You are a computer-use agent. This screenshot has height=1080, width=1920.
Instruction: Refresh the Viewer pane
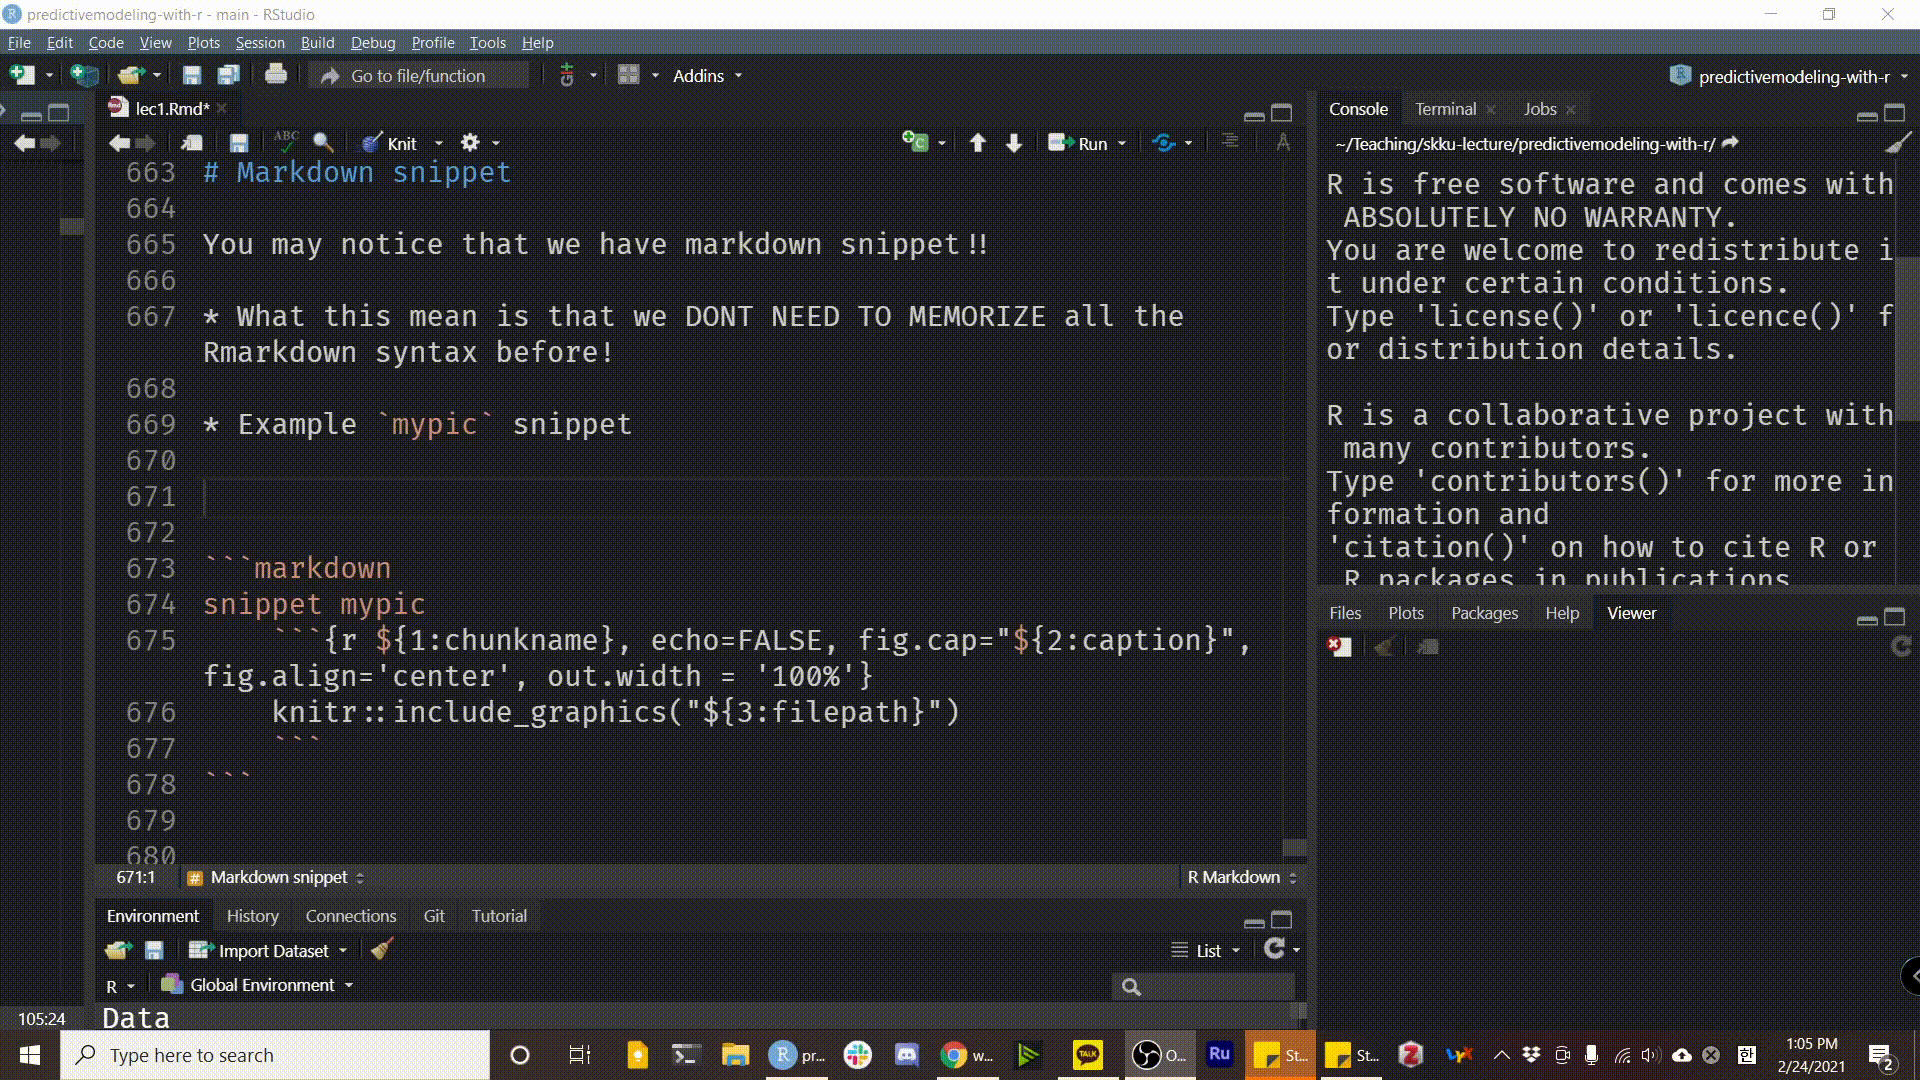click(1901, 646)
